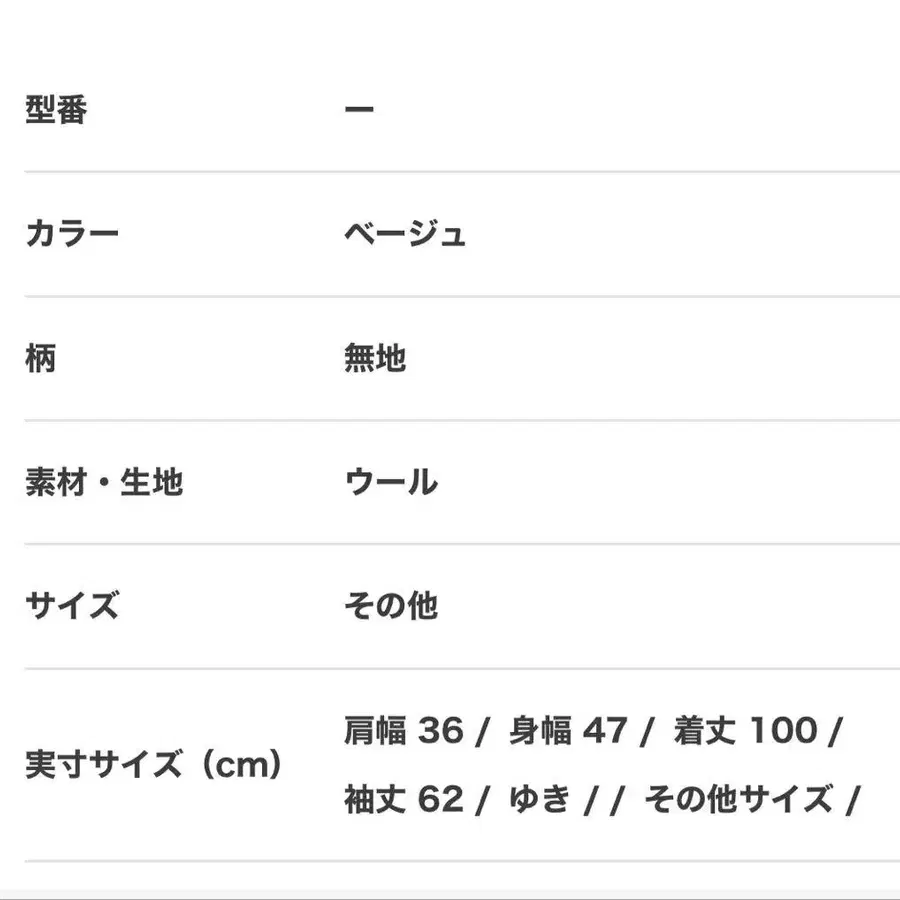The height and width of the screenshot is (900, 900).
Task: Click the 肩幅 36 measurement
Action: pyautogui.click(x=404, y=732)
